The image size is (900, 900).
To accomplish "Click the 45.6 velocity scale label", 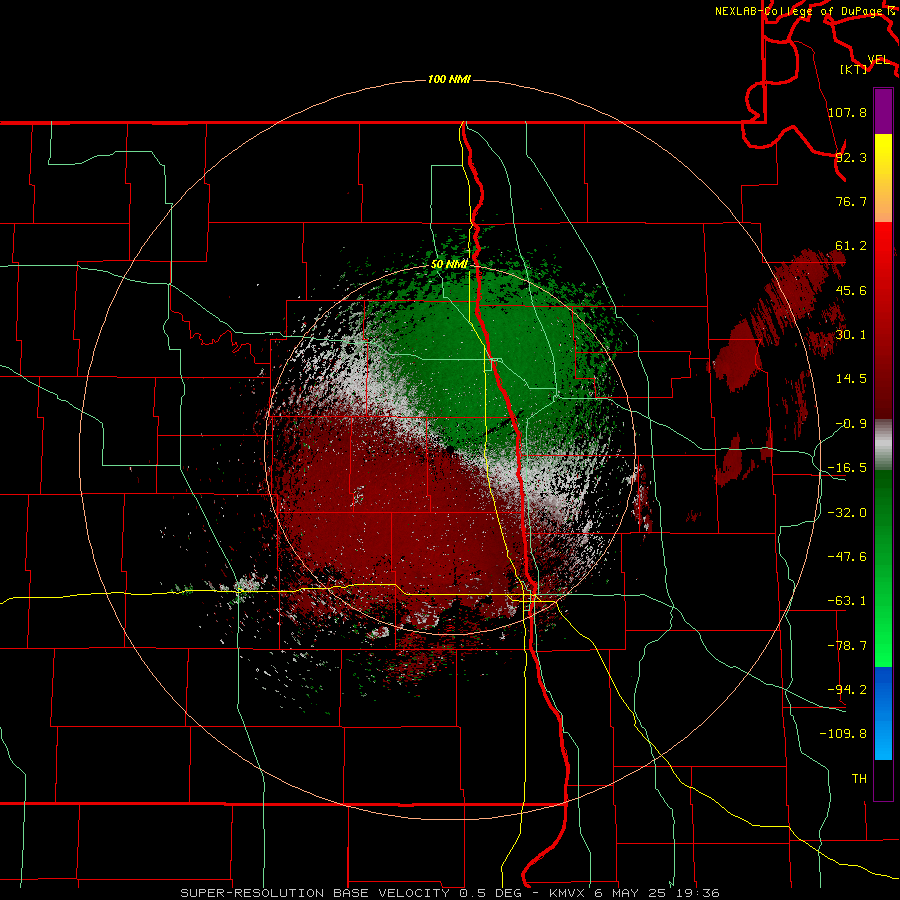I will (x=851, y=290).
